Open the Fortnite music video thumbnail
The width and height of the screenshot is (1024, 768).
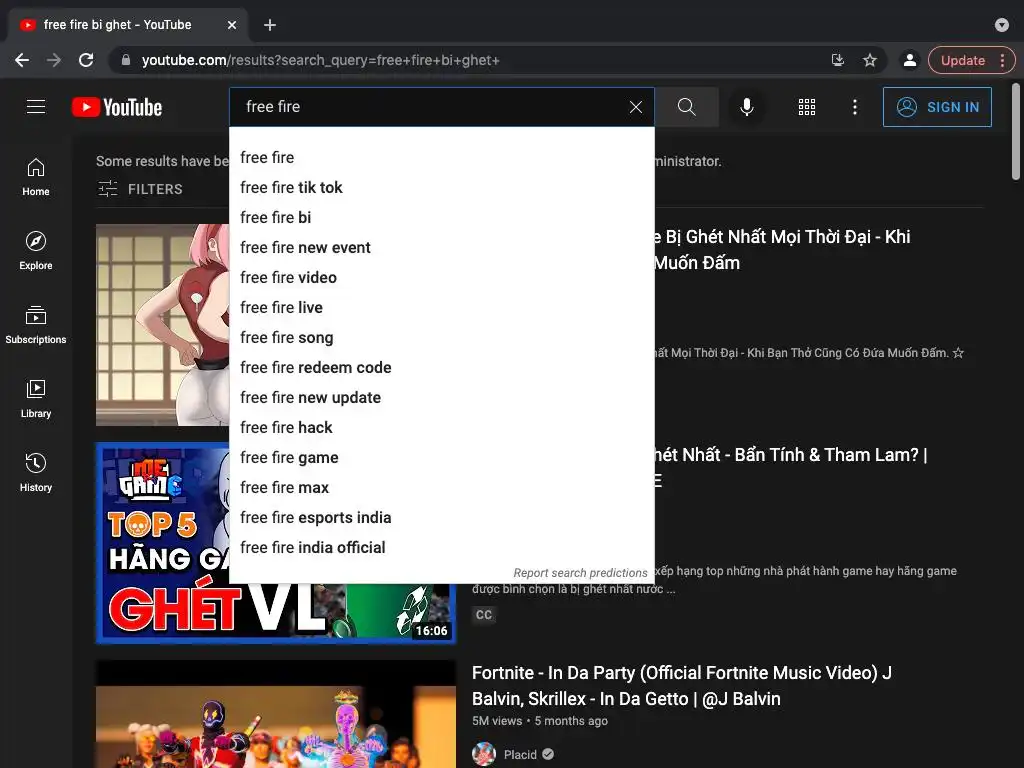click(x=276, y=714)
